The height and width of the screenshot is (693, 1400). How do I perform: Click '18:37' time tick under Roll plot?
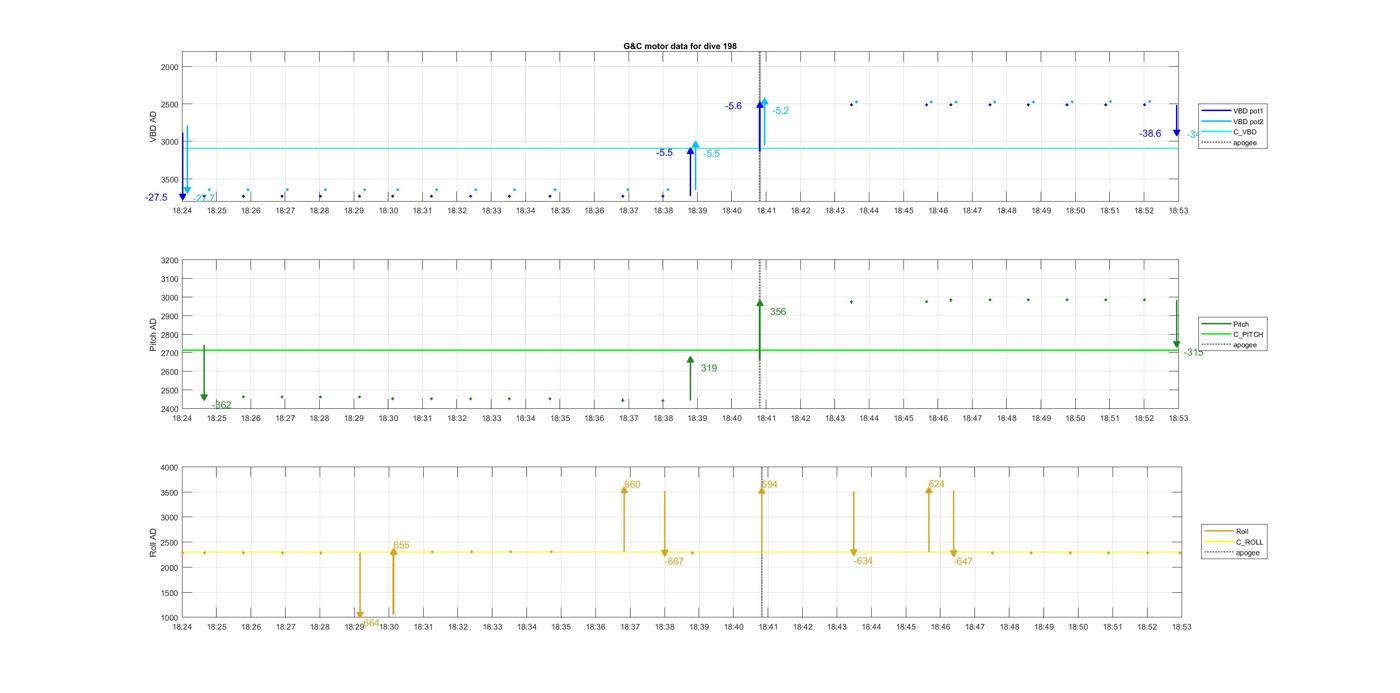(630, 627)
